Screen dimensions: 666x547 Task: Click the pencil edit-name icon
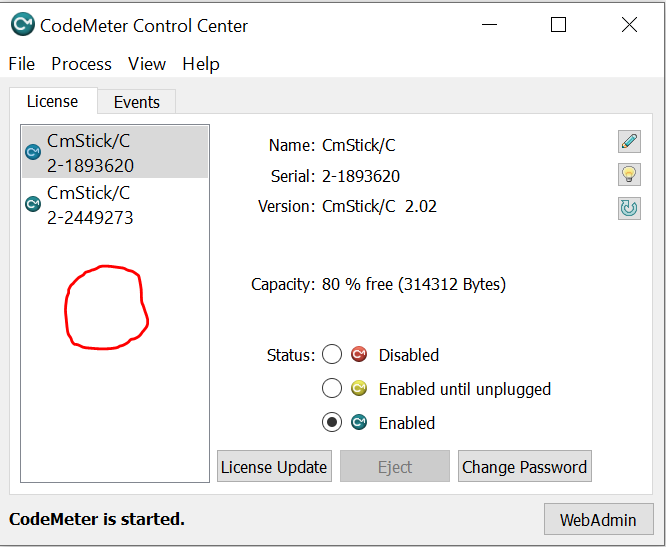coord(629,142)
